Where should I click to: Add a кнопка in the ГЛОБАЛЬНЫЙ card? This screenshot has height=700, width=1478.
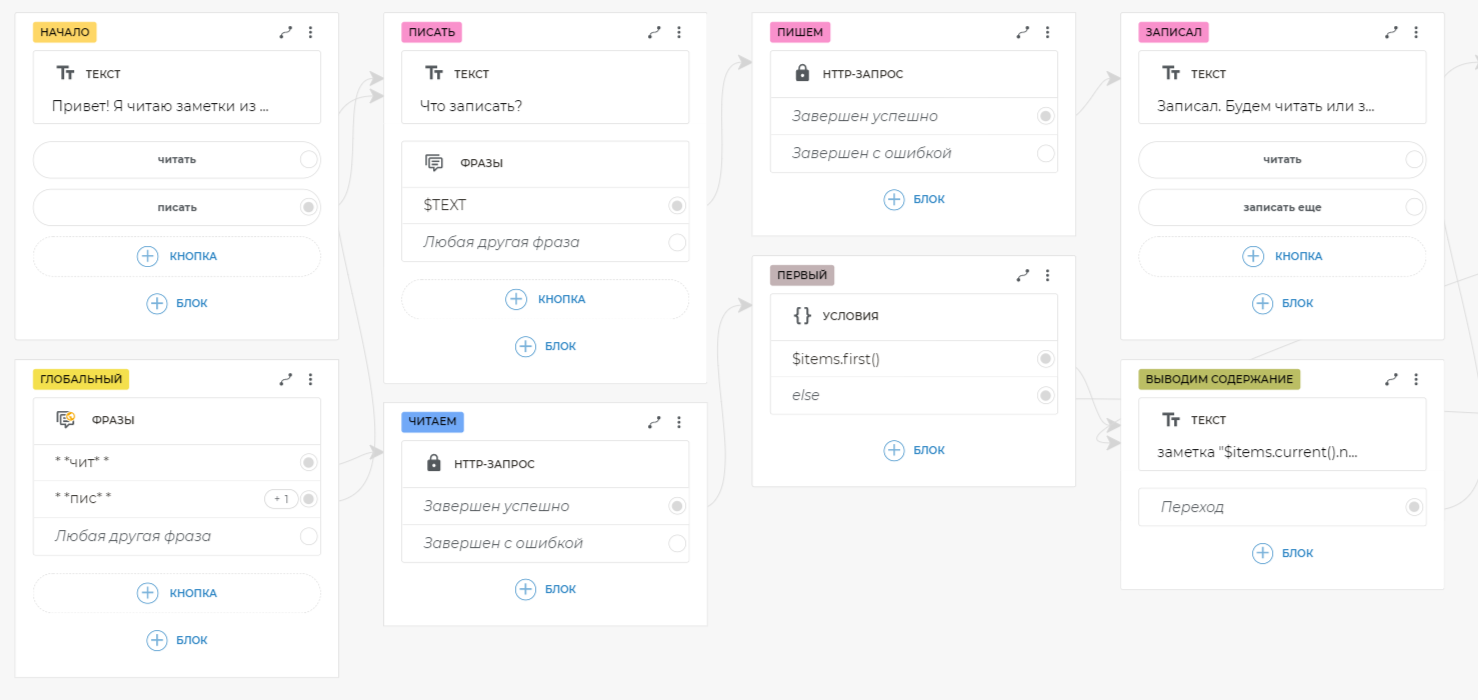pos(177,593)
